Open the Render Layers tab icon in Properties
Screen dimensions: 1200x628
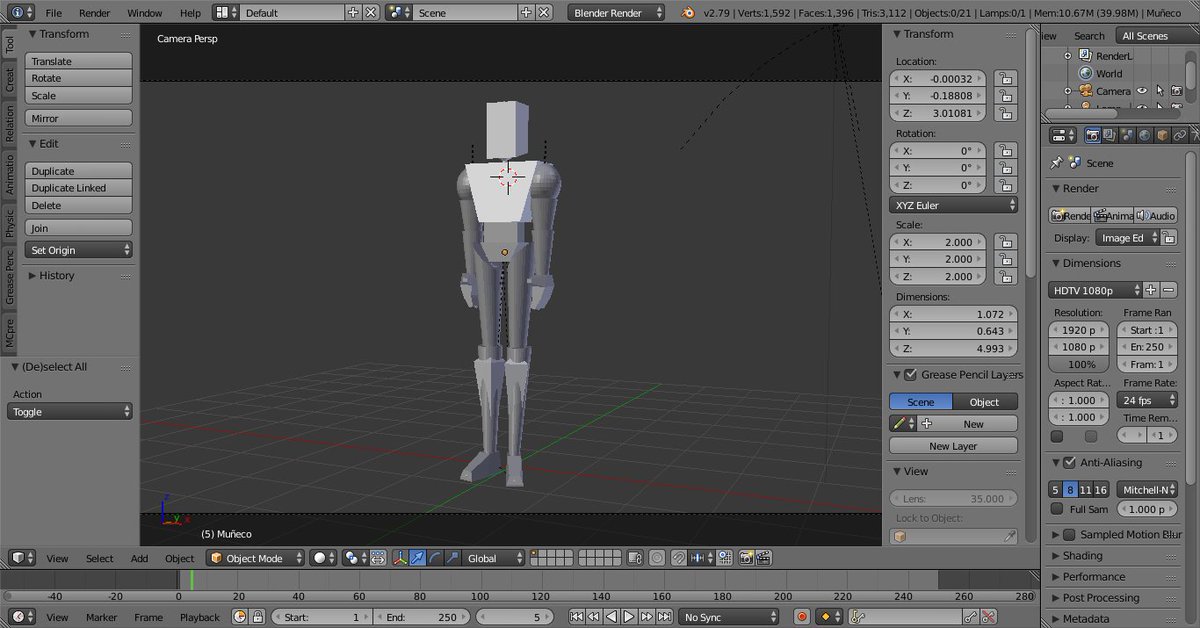[x=1110, y=135]
